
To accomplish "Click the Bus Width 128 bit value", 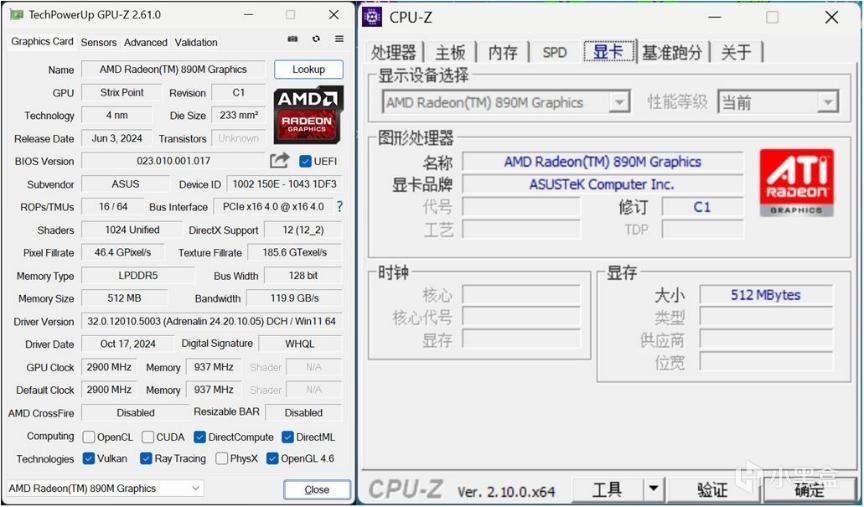I will 303,275.
